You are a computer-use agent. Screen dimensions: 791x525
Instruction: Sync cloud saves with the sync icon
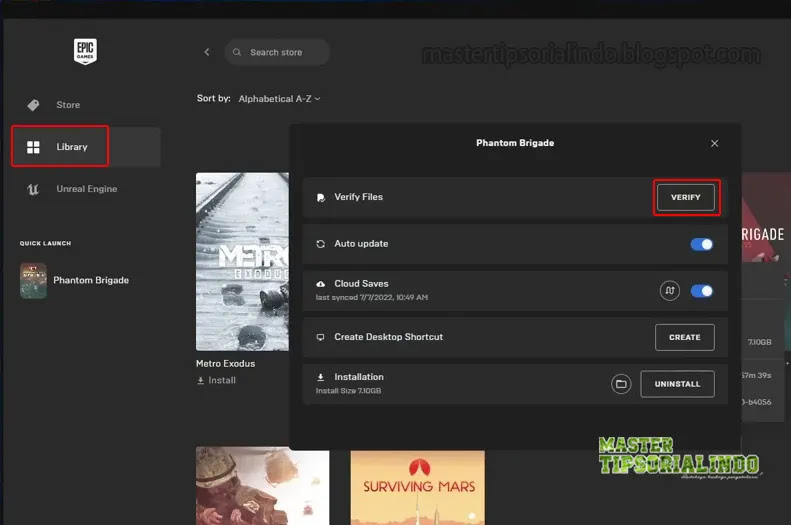[x=669, y=290]
